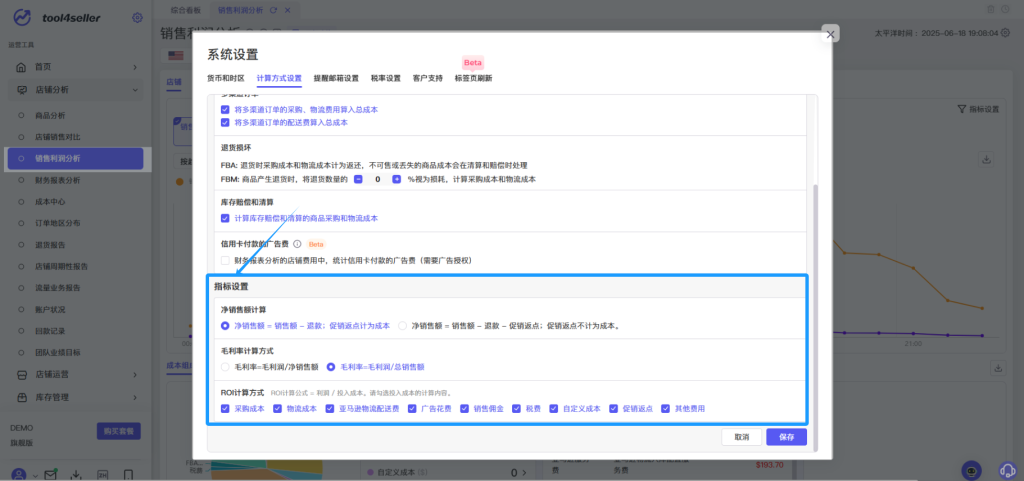The height and width of the screenshot is (481, 1024).
Task: Select 毛利率=毛利润/净销售额 radio
Action: coord(225,367)
